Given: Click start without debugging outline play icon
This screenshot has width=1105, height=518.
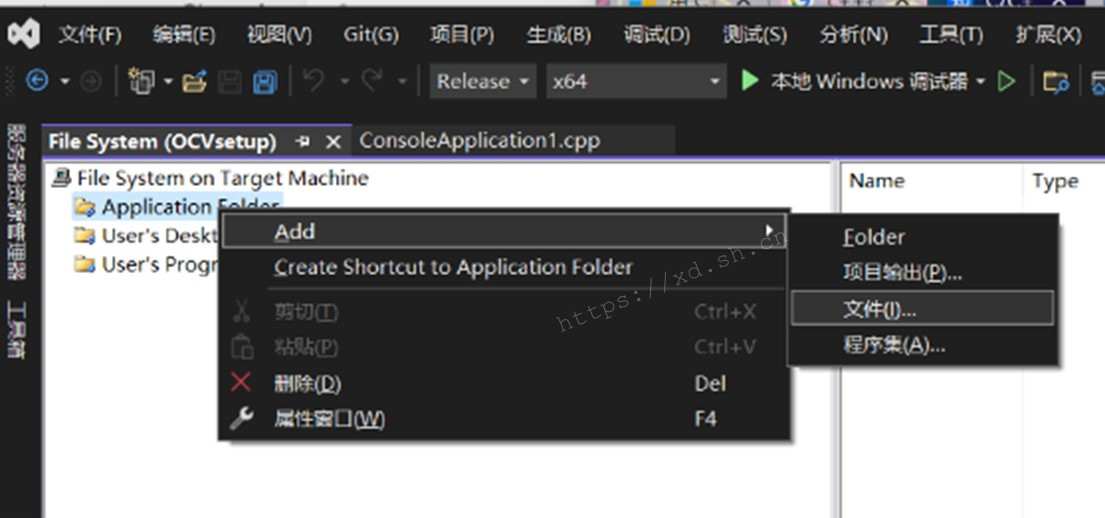Looking at the screenshot, I should (x=1006, y=82).
